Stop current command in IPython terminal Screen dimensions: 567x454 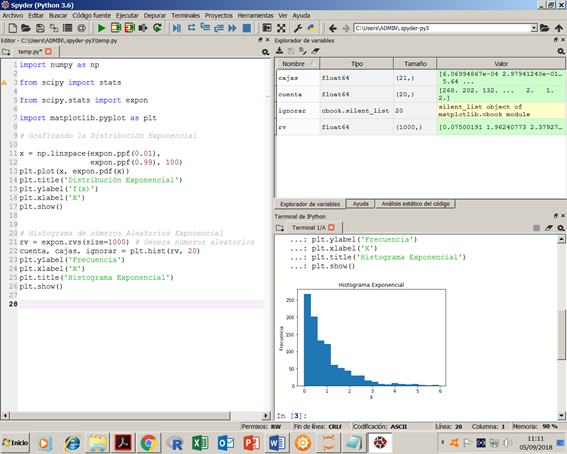click(x=537, y=228)
